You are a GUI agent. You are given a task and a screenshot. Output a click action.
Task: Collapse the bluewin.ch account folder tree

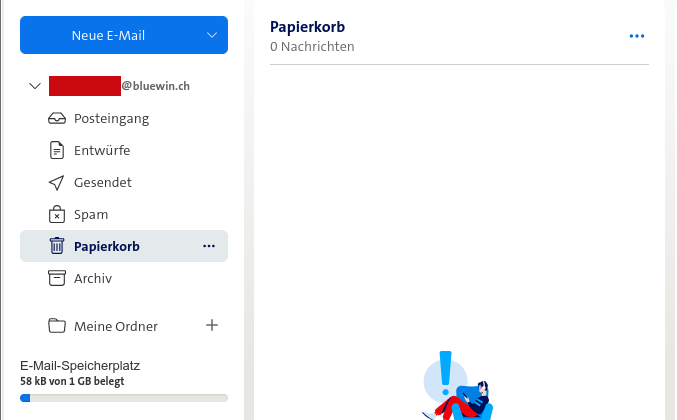point(35,86)
